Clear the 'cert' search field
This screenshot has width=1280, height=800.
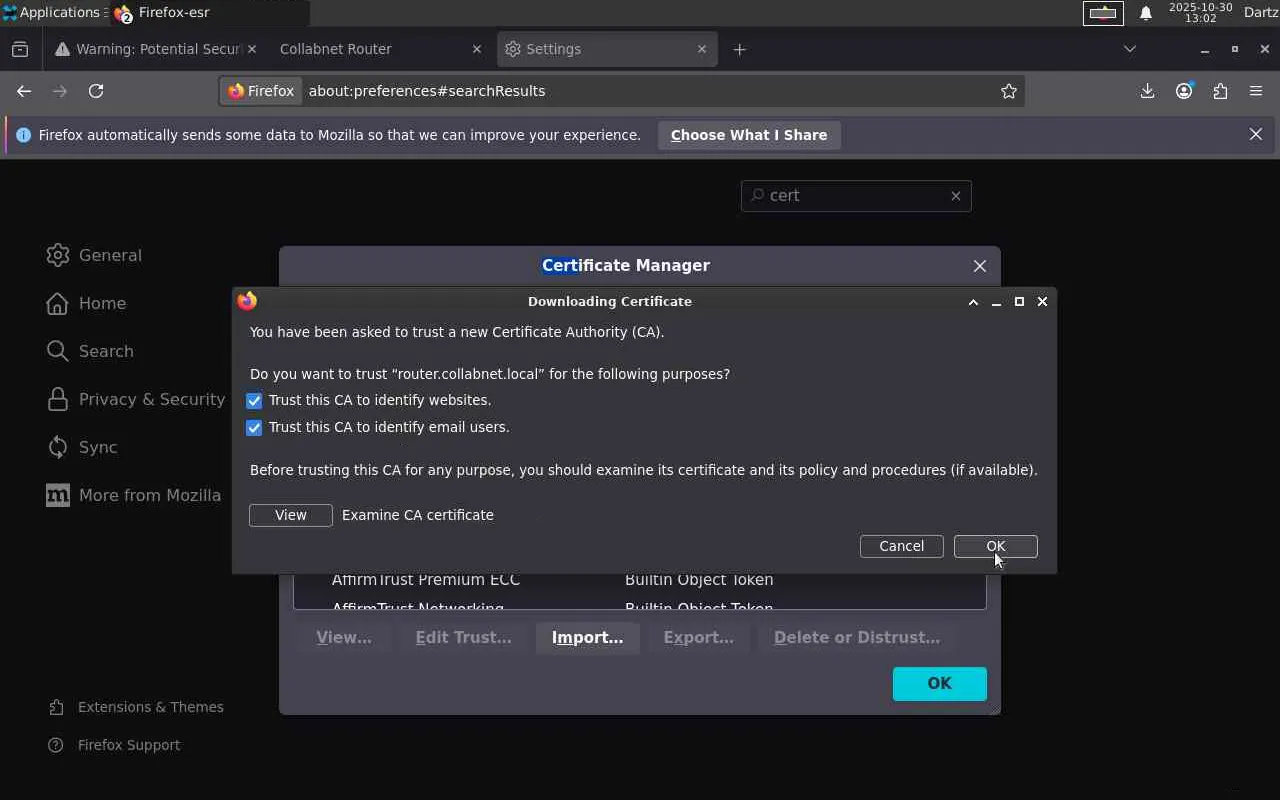point(956,196)
